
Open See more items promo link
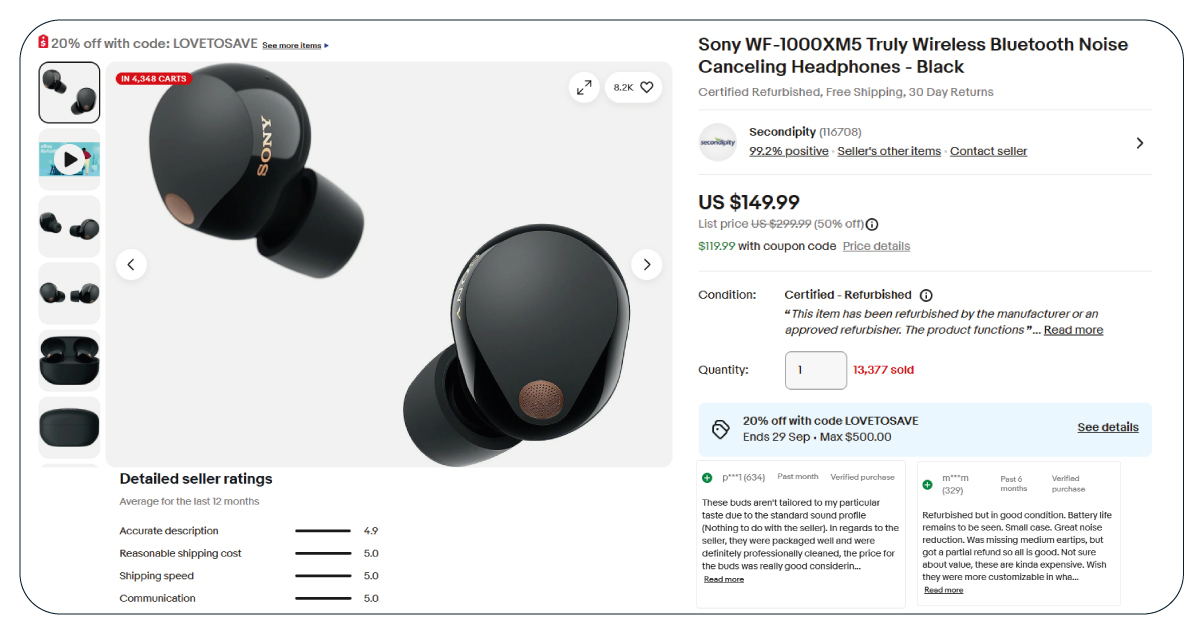pos(295,45)
